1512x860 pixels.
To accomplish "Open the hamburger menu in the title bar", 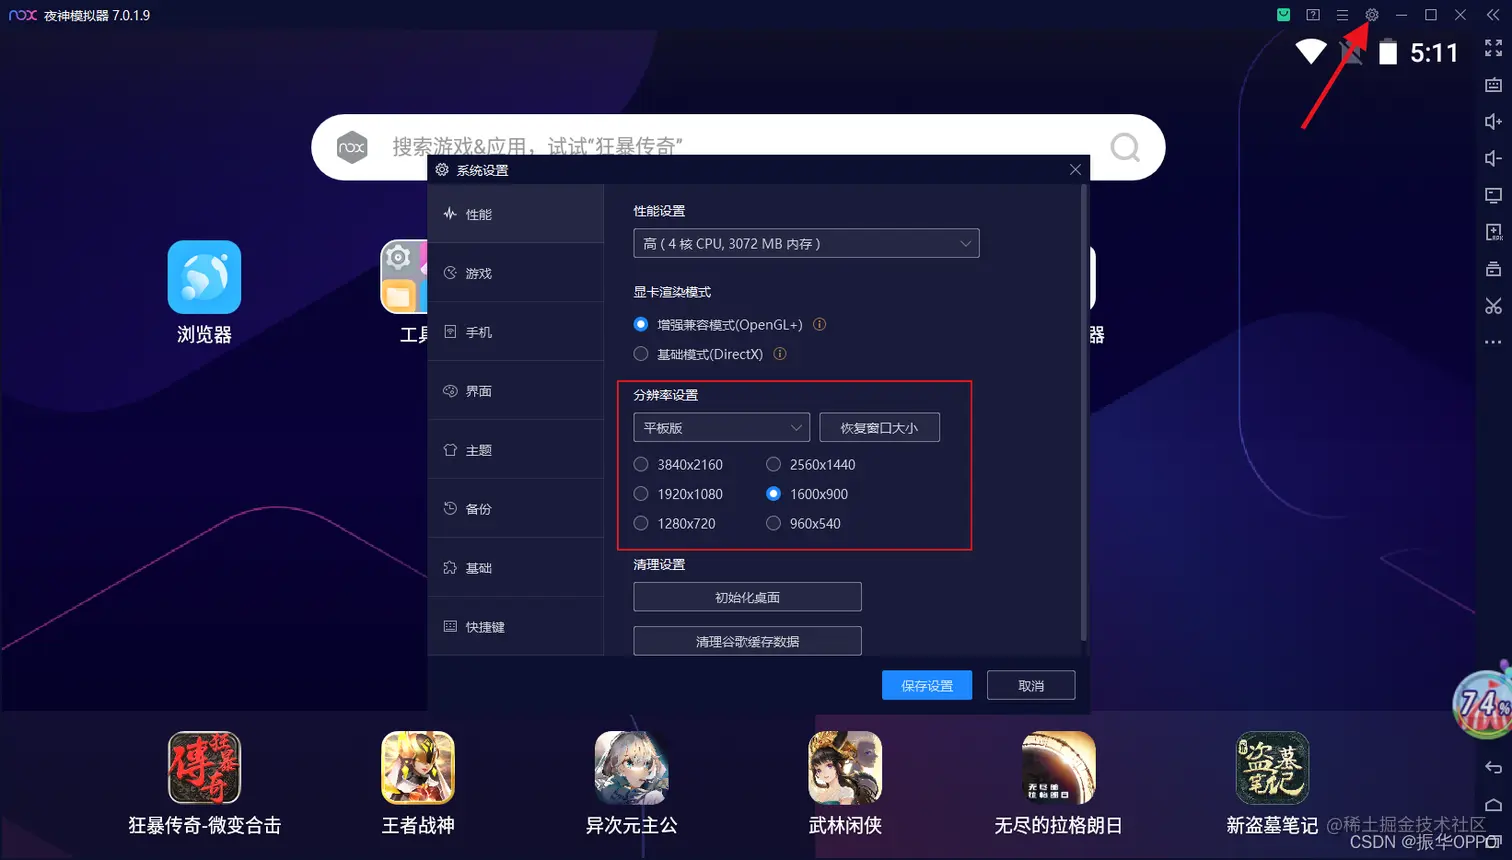I will 1342,15.
